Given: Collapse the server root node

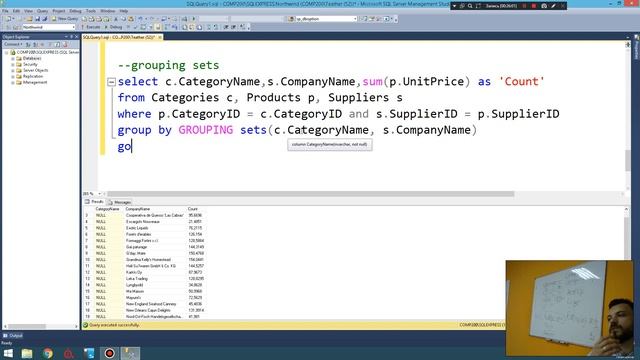Looking at the screenshot, I should [7, 53].
